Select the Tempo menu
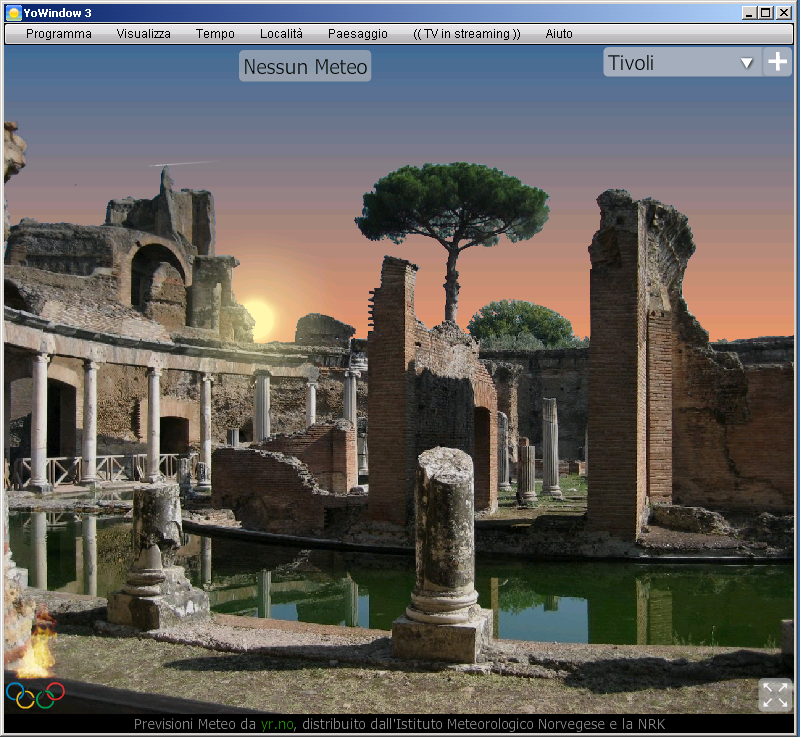This screenshot has height=737, width=800. coord(215,34)
